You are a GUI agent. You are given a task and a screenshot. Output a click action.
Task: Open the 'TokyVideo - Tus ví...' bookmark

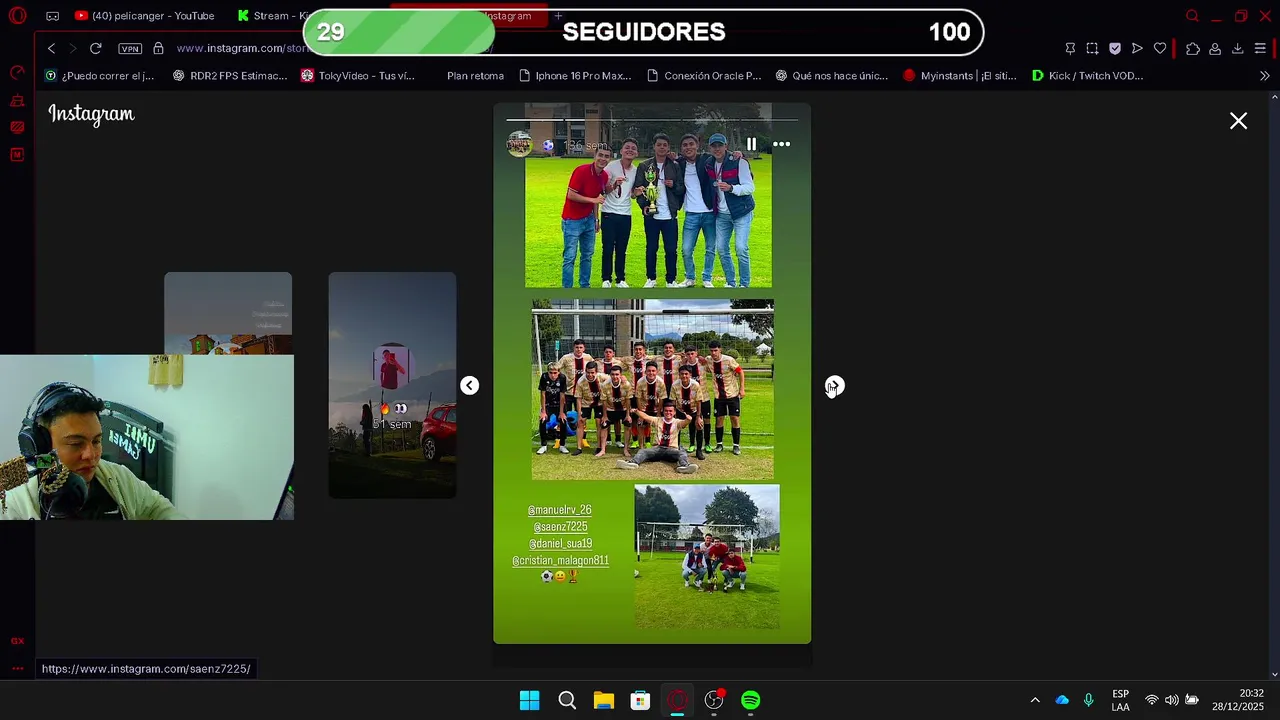tap(358, 75)
